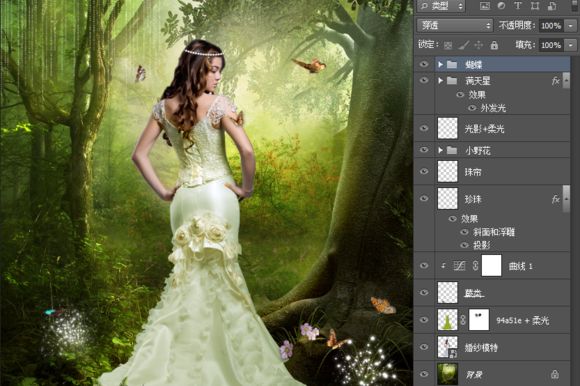Image resolution: width=580 pixels, height=386 pixels.
Task: Click the type layer filter icon
Action: (x=517, y=6)
